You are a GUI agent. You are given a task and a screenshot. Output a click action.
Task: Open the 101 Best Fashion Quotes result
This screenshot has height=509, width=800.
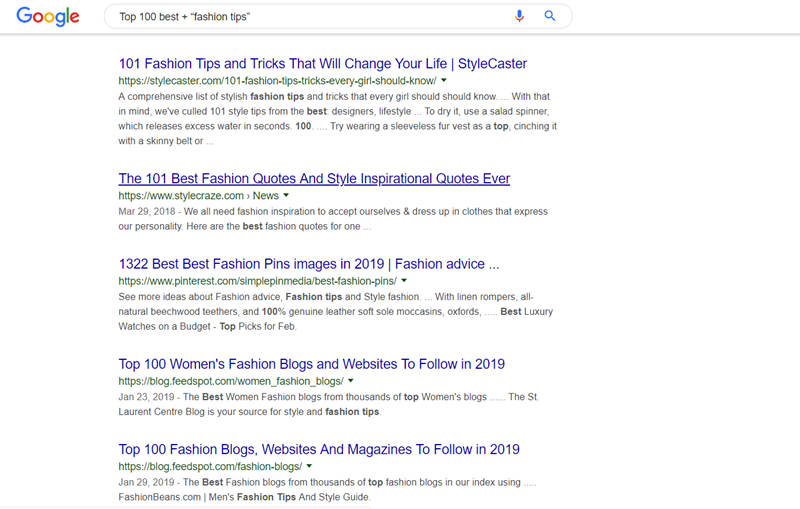point(314,179)
